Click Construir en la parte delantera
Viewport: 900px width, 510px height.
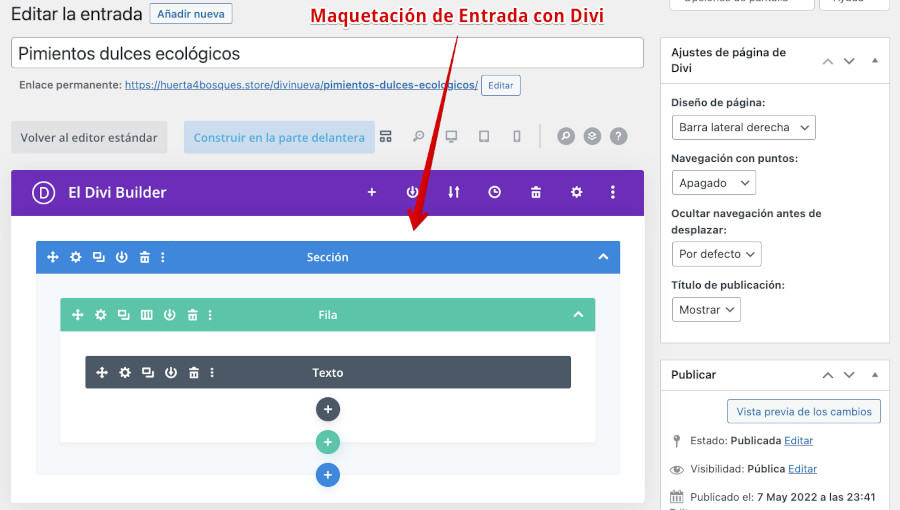click(279, 138)
